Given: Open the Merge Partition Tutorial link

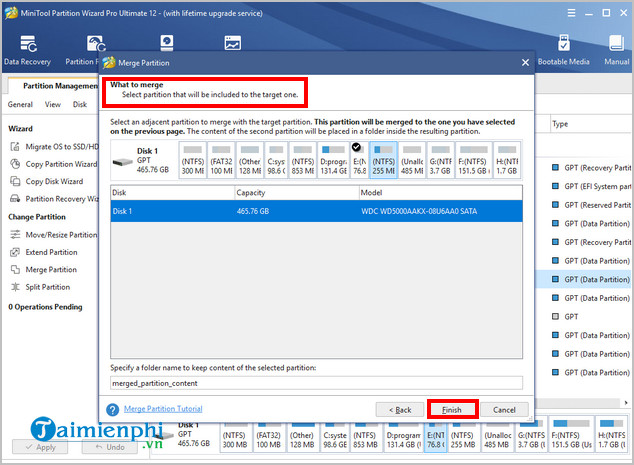Looking at the screenshot, I should [163, 409].
